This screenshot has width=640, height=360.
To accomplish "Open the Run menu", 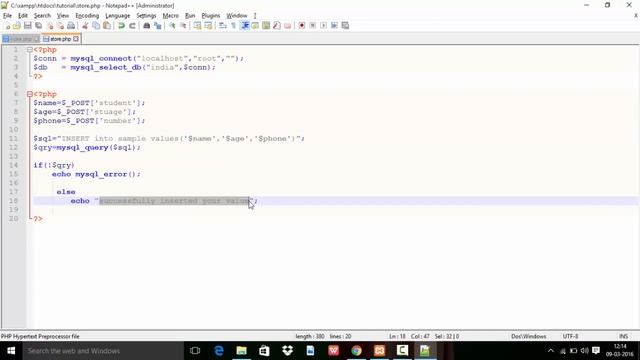I will [190, 16].
